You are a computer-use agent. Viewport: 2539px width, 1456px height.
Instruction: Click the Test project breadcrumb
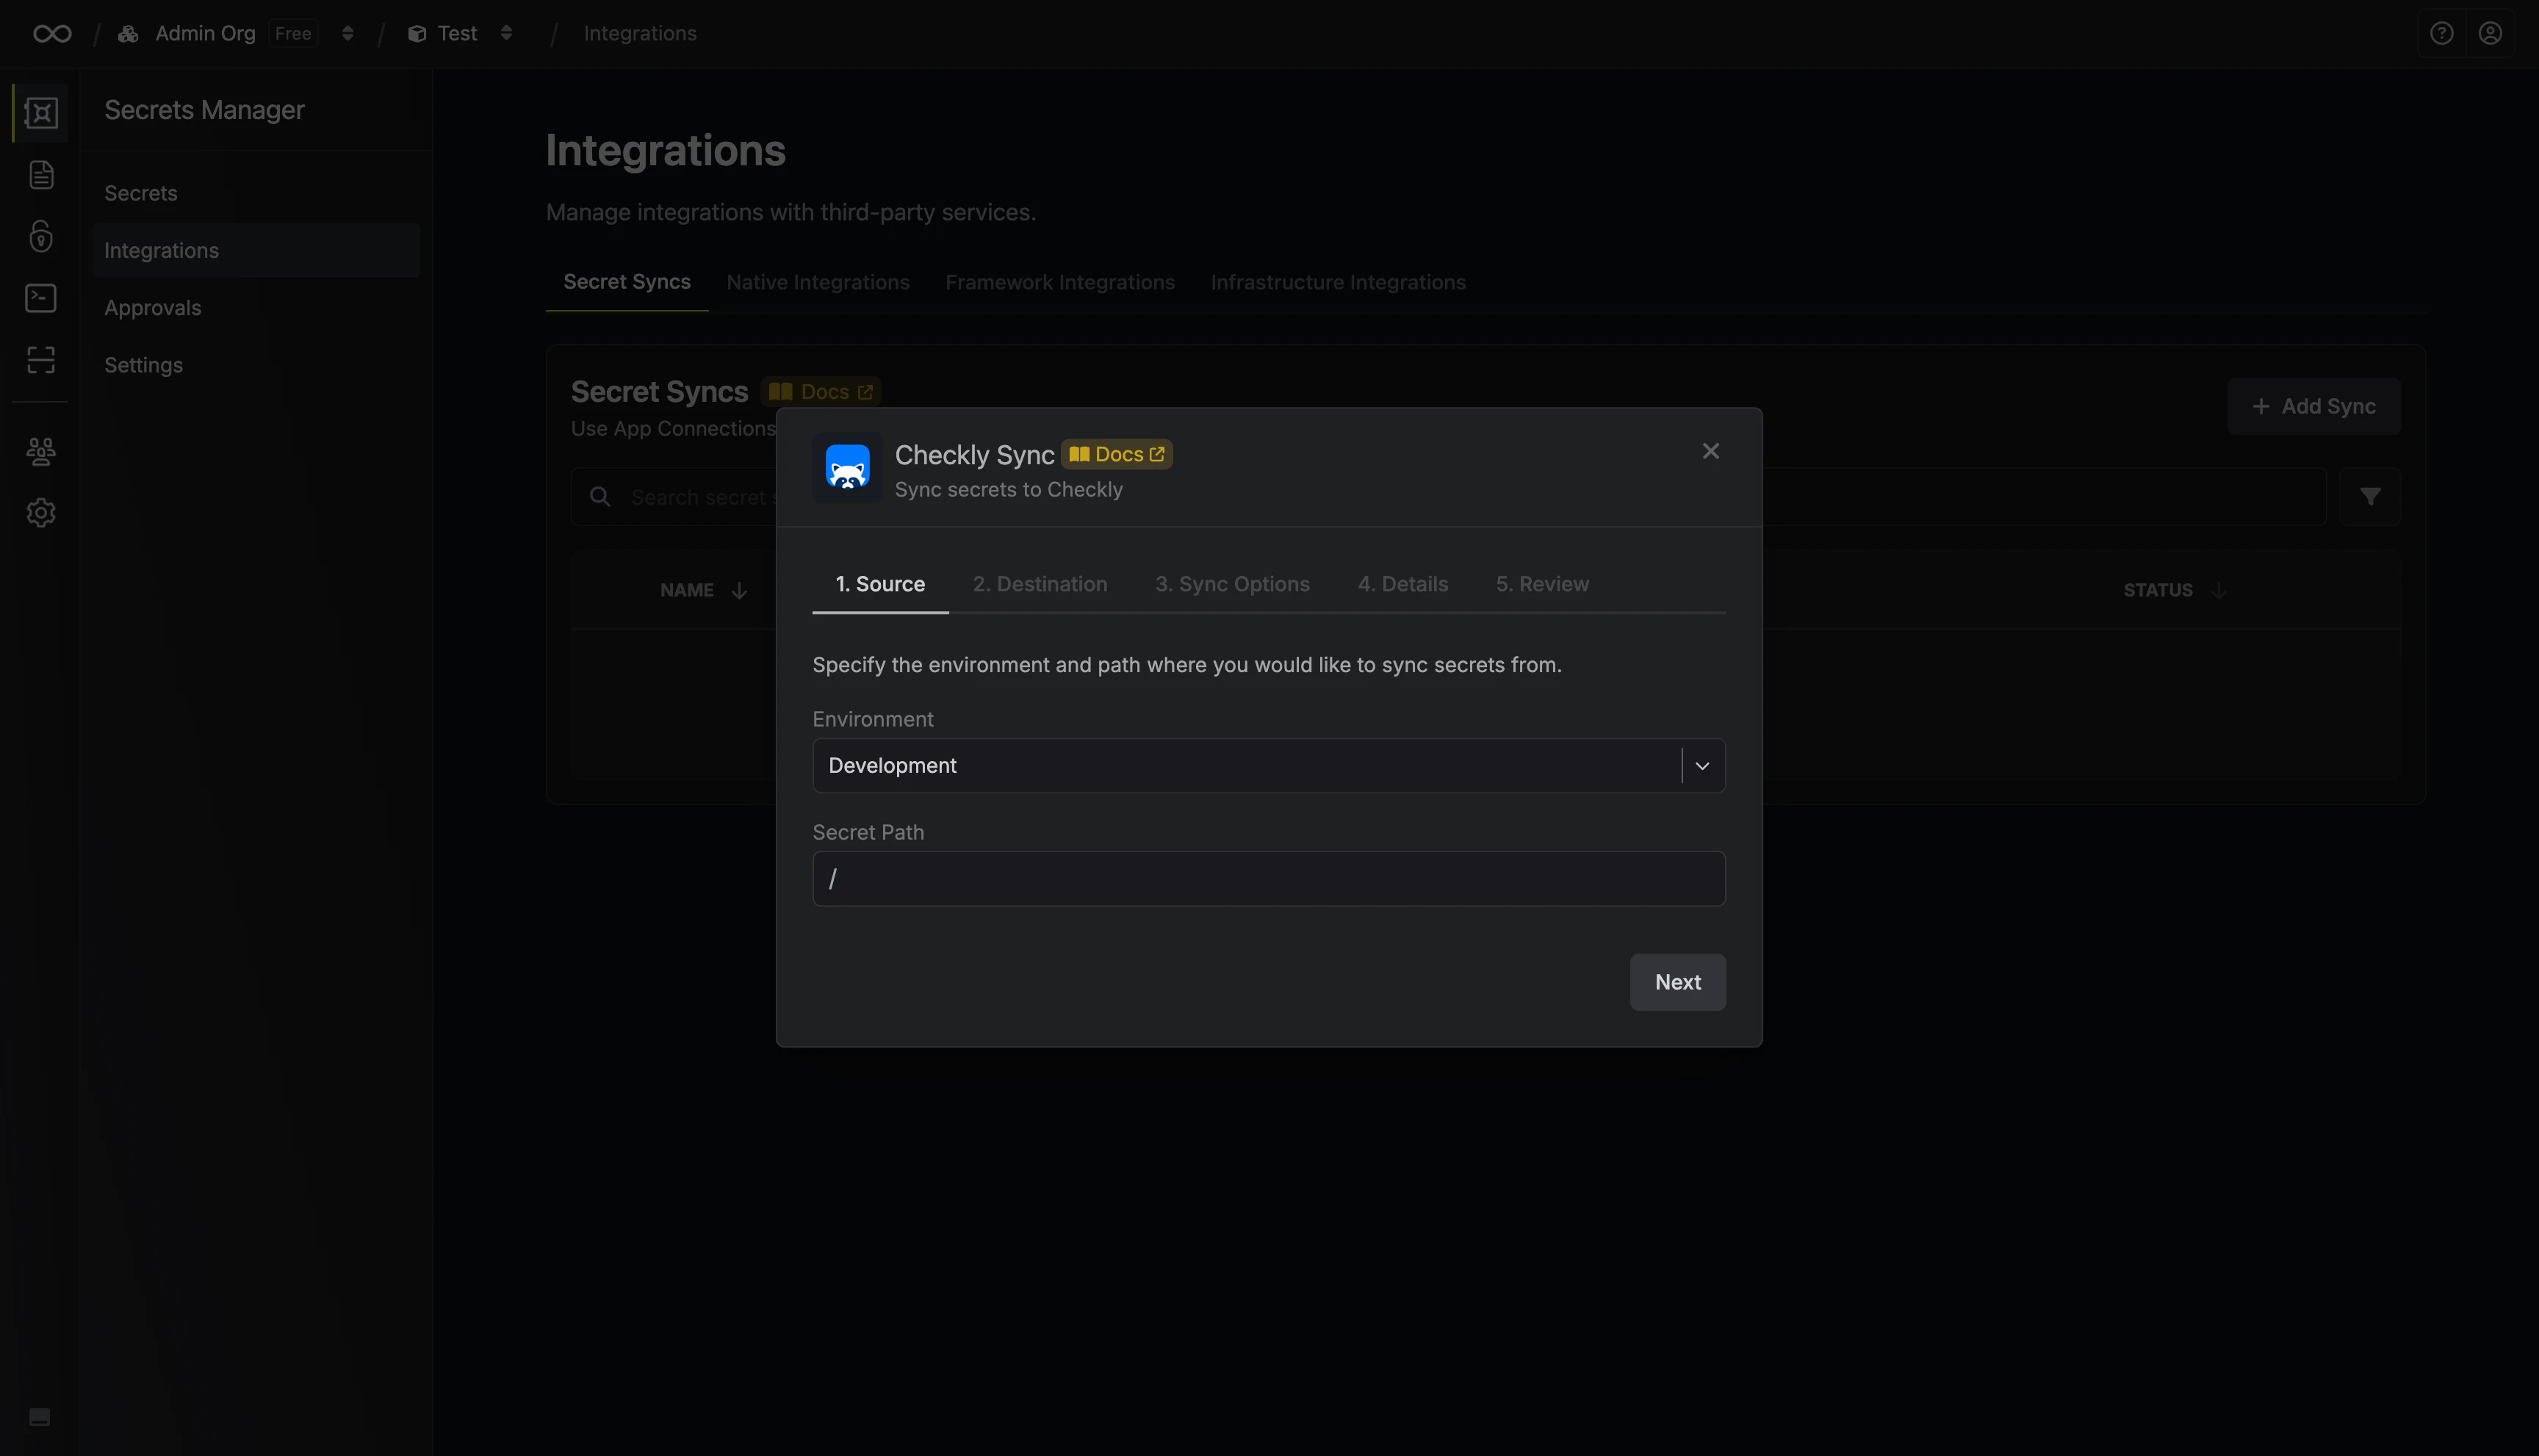click(457, 34)
